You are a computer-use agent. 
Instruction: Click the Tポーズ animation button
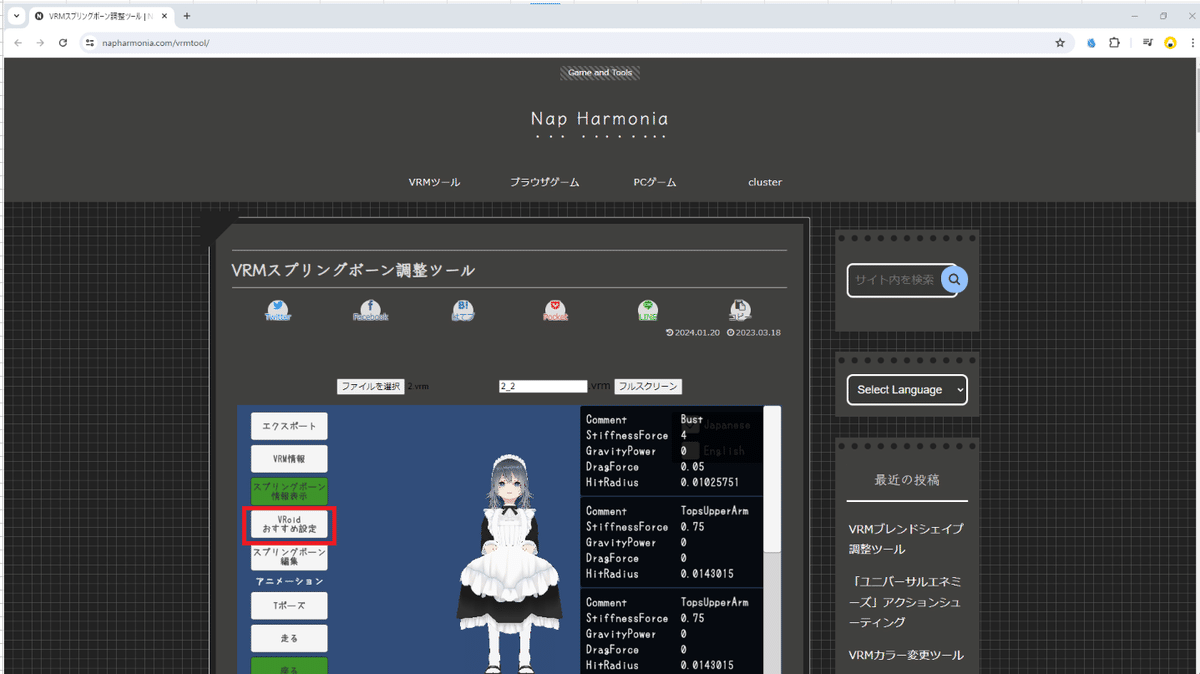pyautogui.click(x=289, y=606)
